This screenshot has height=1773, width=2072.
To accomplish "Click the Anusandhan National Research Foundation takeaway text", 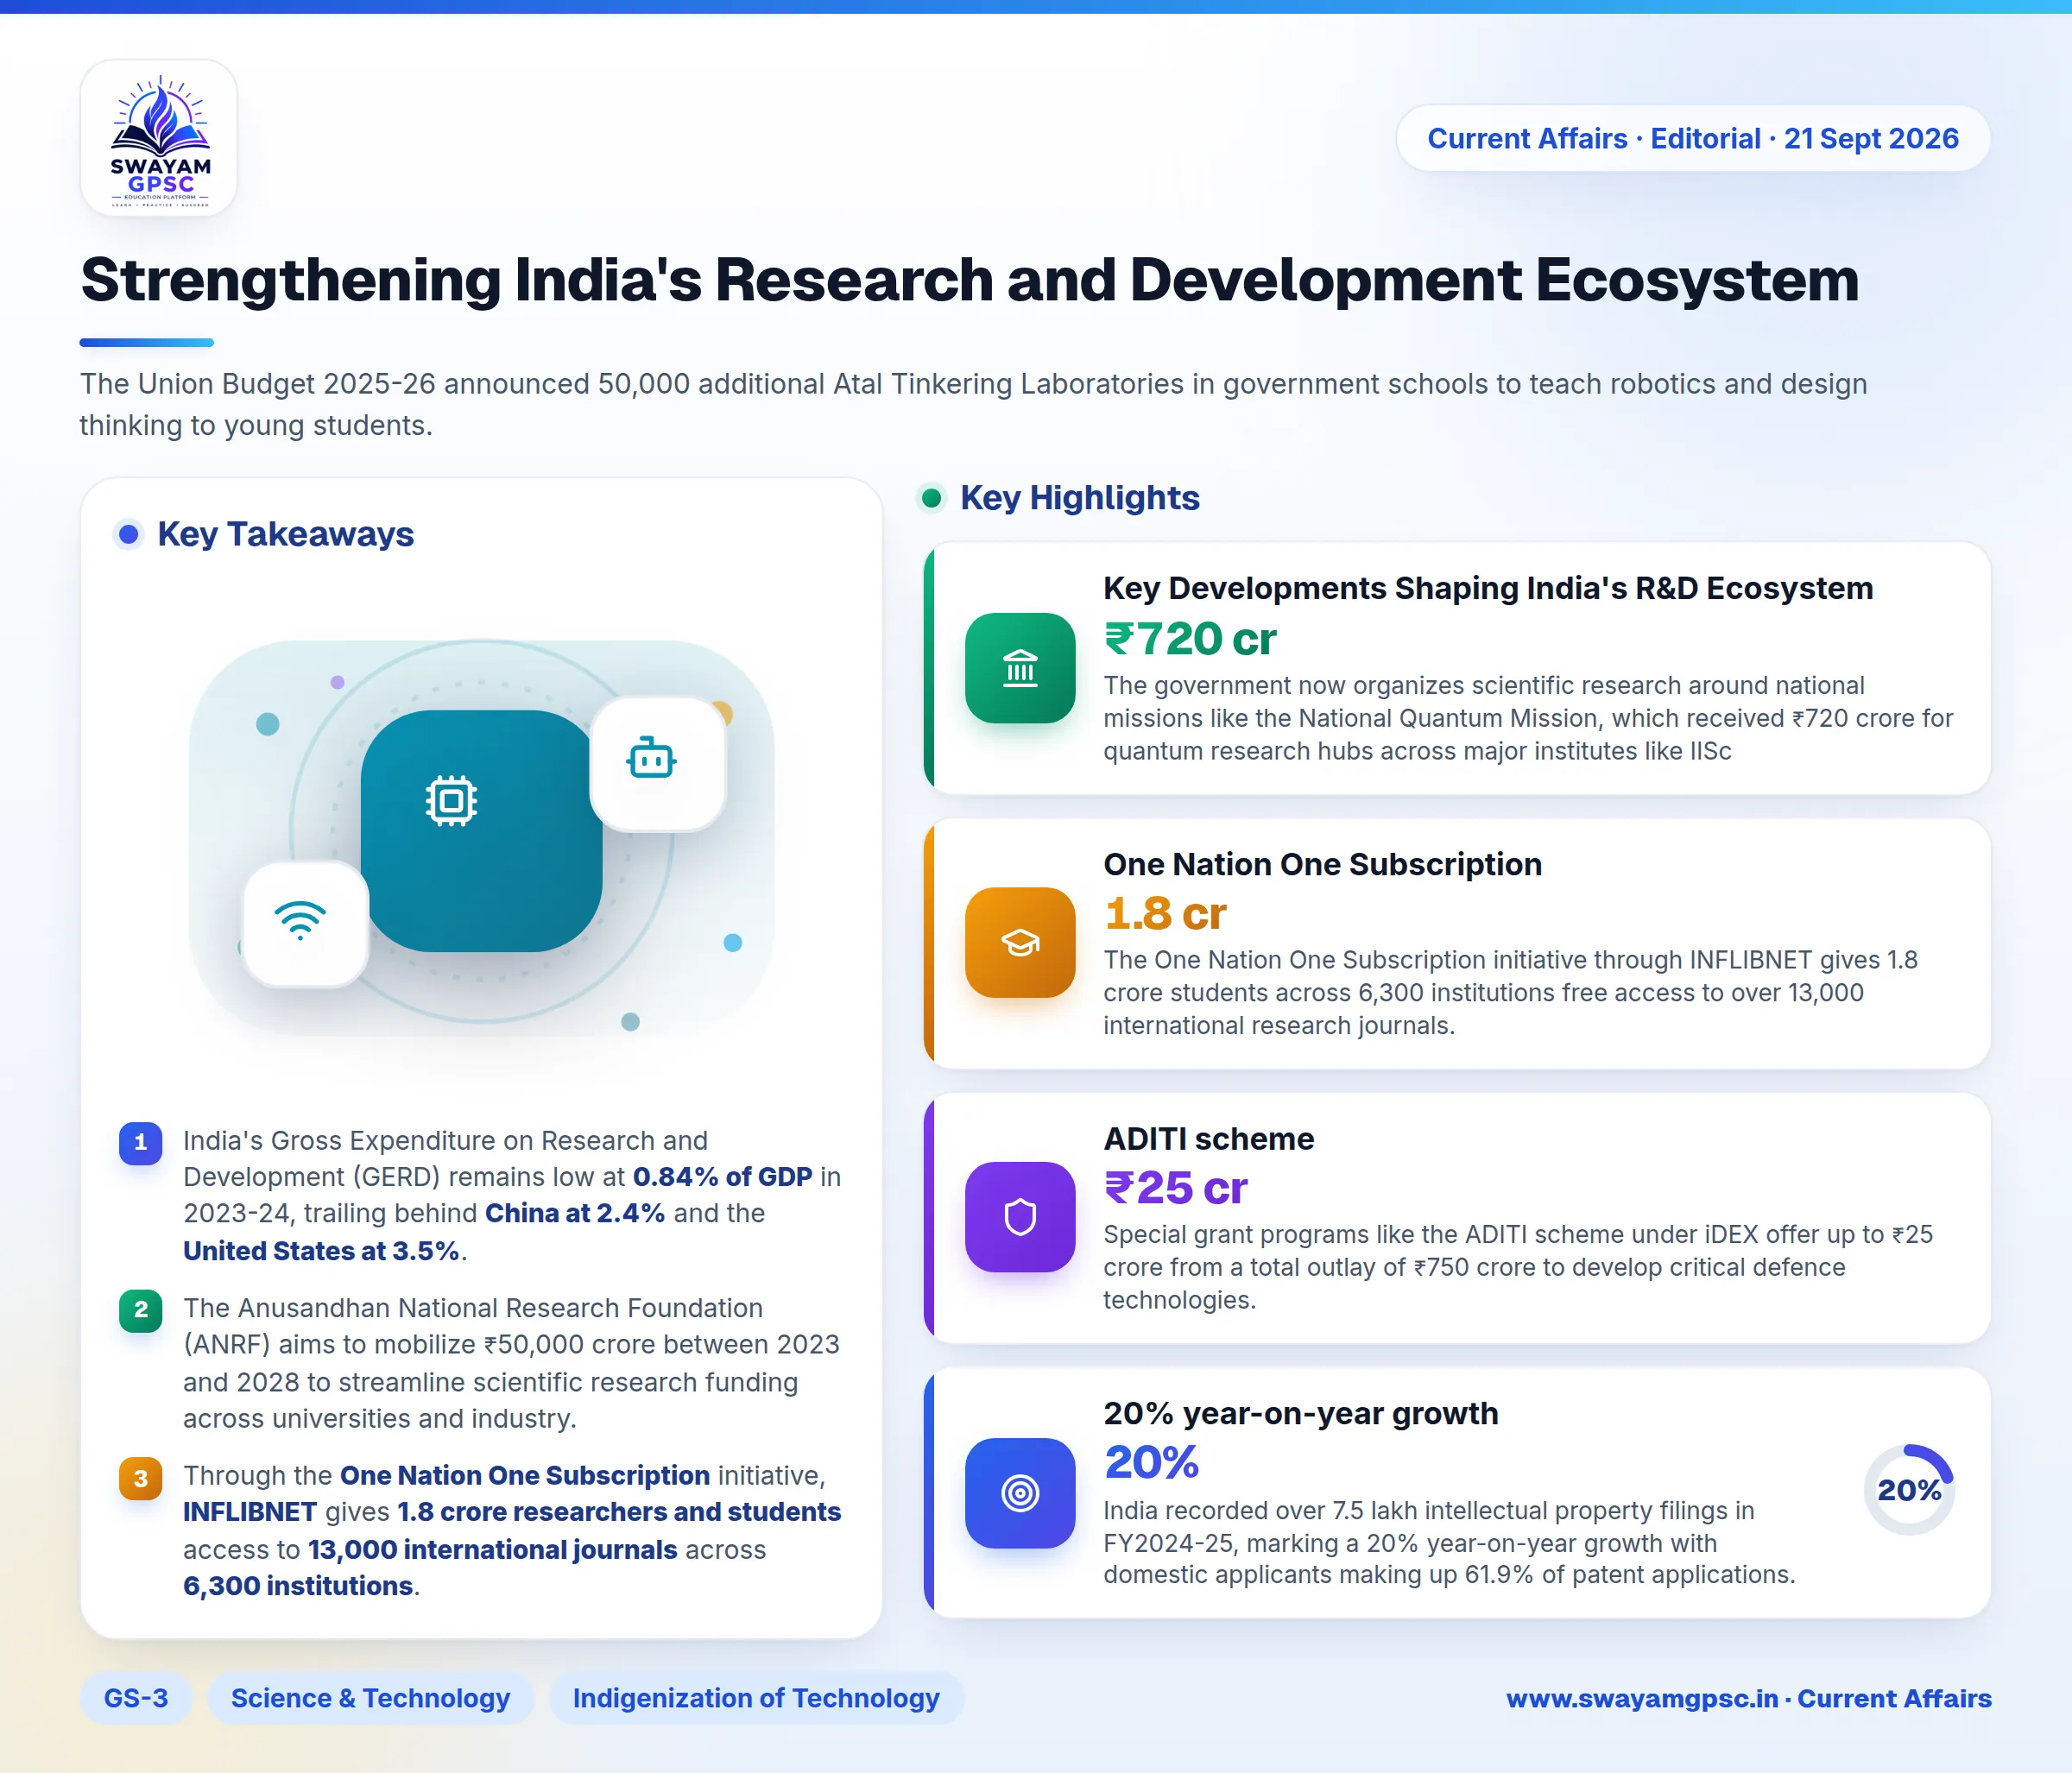I will tap(511, 1363).
